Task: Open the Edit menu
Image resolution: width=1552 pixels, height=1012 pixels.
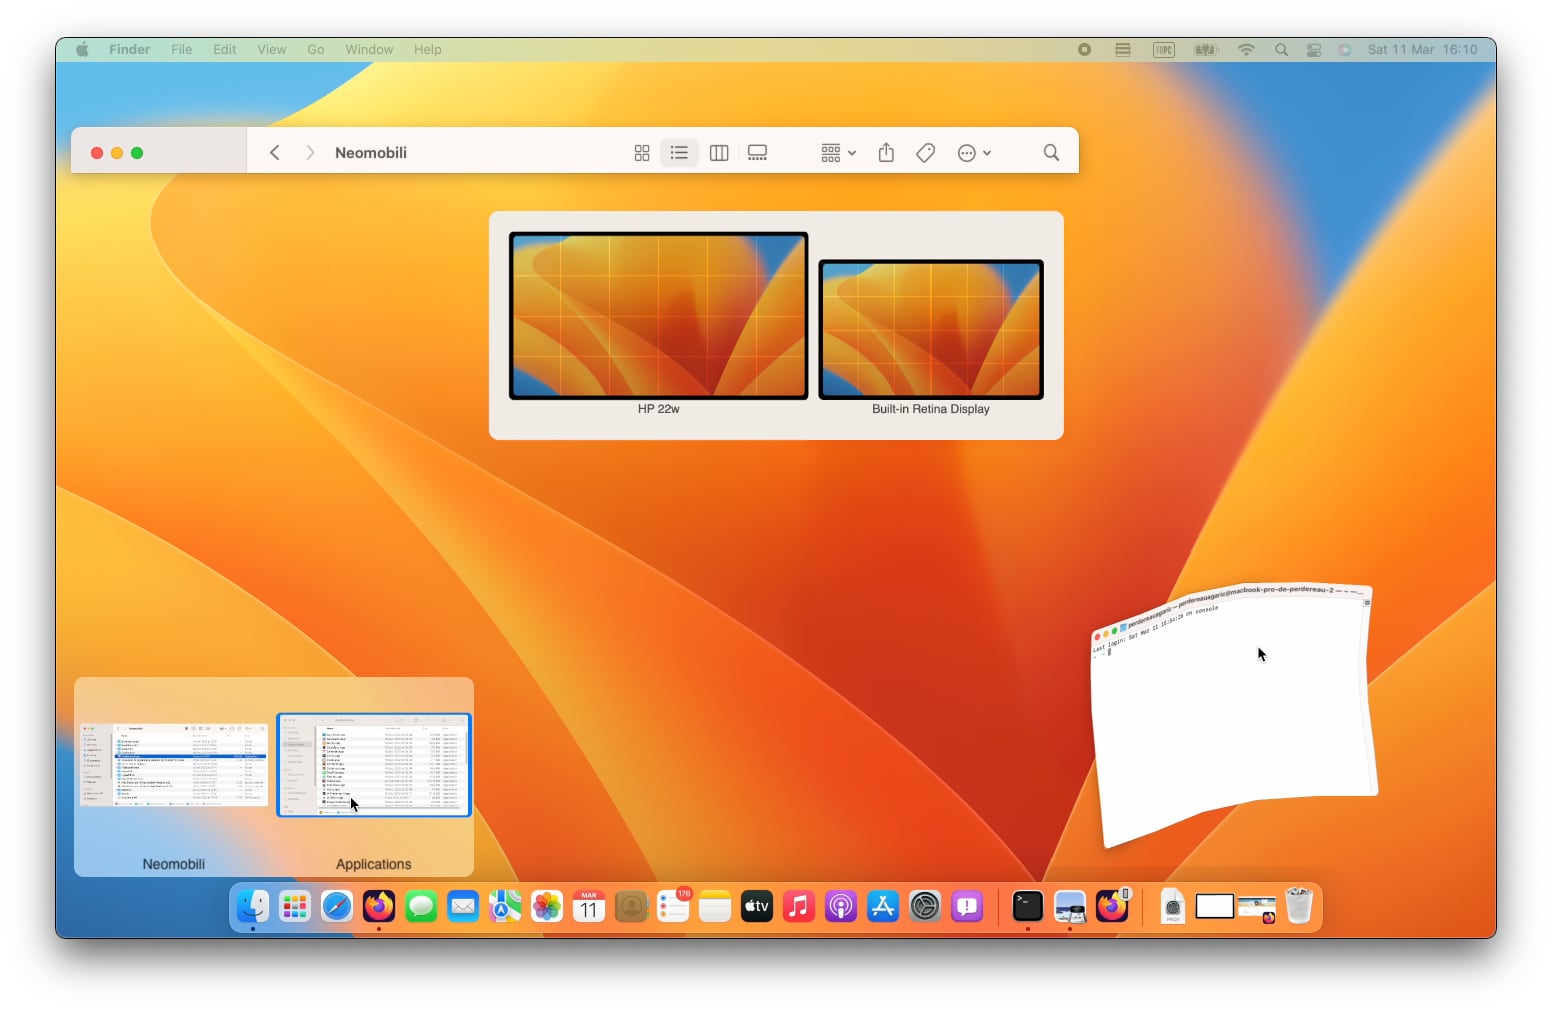Action: [x=225, y=50]
